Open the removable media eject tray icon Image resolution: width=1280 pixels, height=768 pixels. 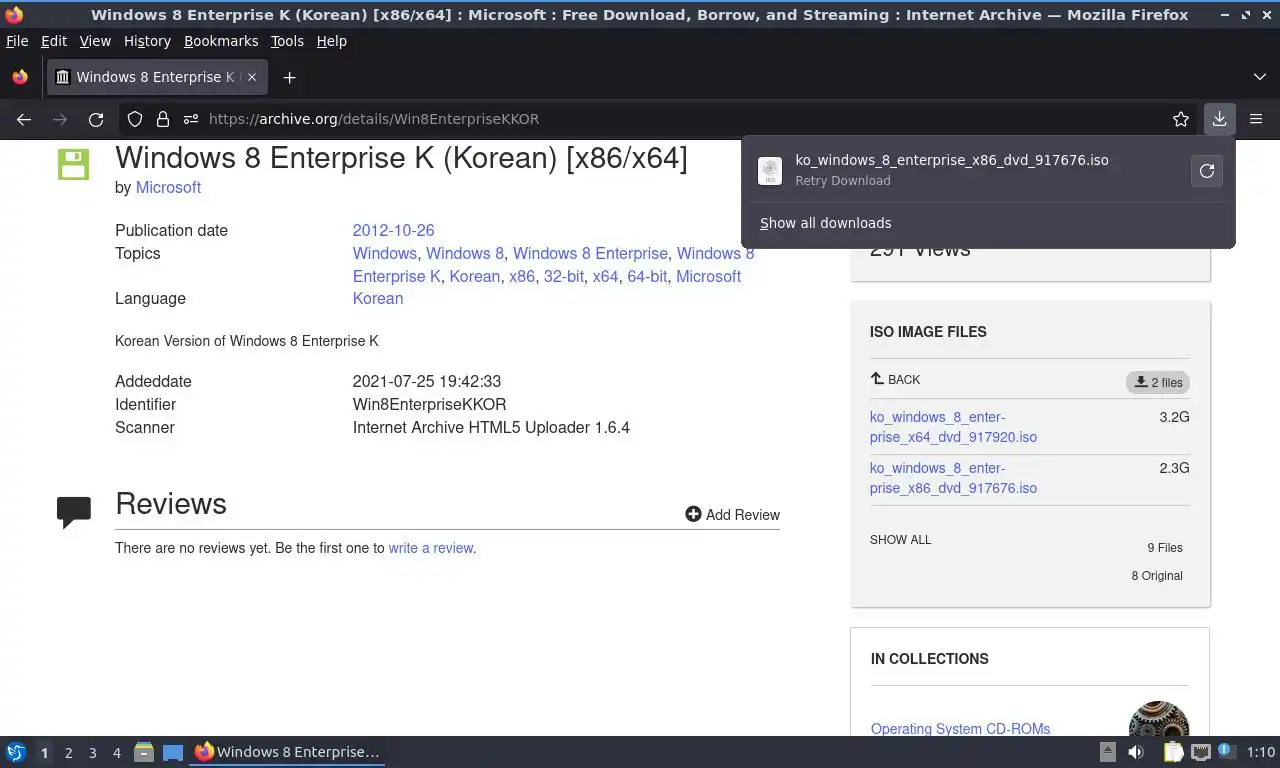pos(1108,752)
